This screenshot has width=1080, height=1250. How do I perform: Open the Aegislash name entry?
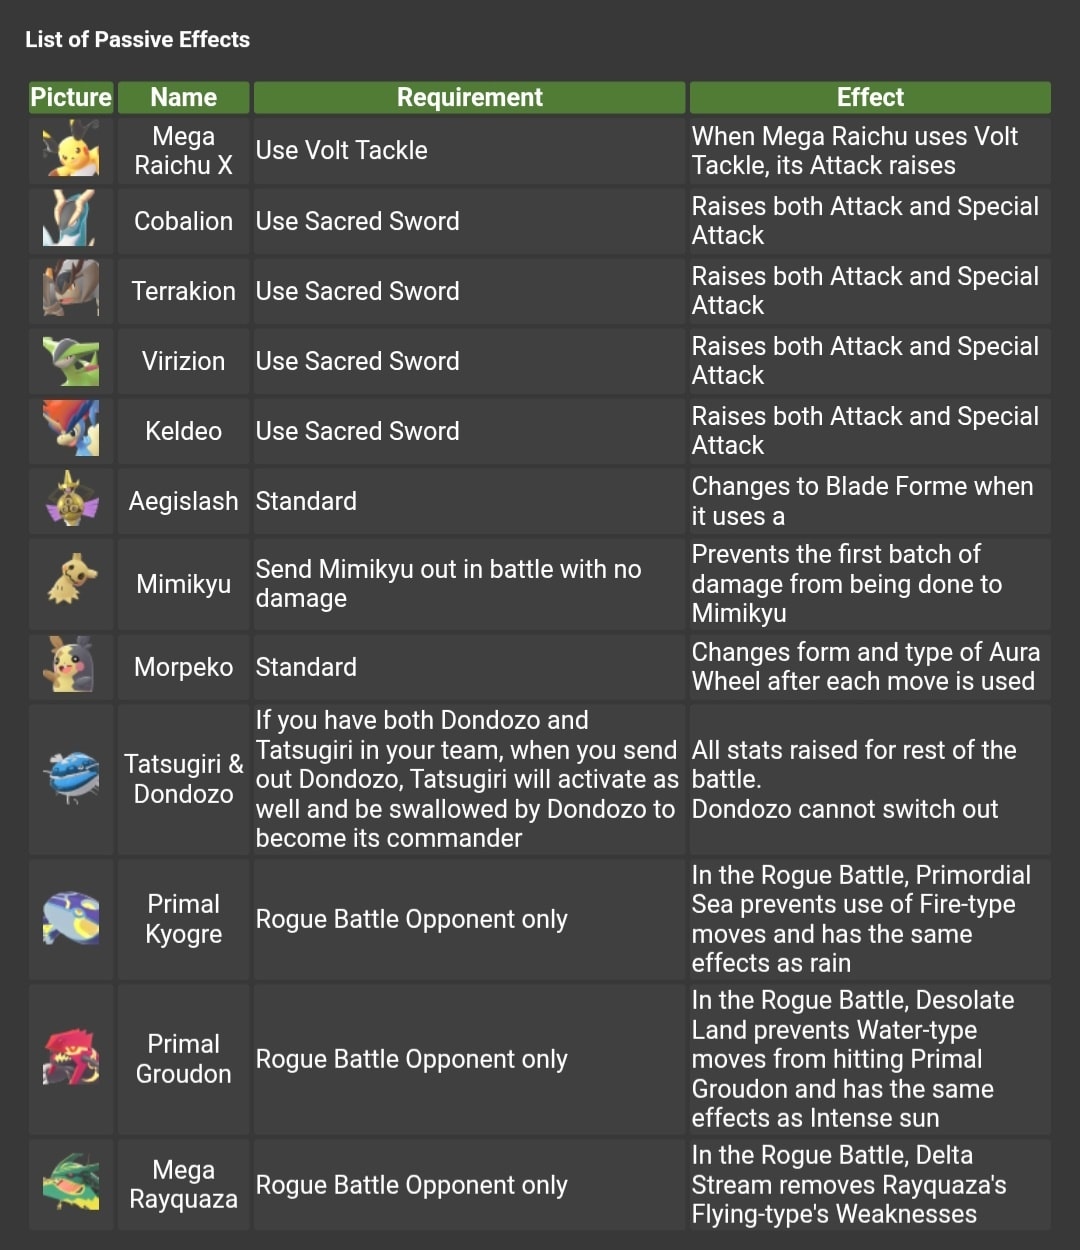coord(183,501)
